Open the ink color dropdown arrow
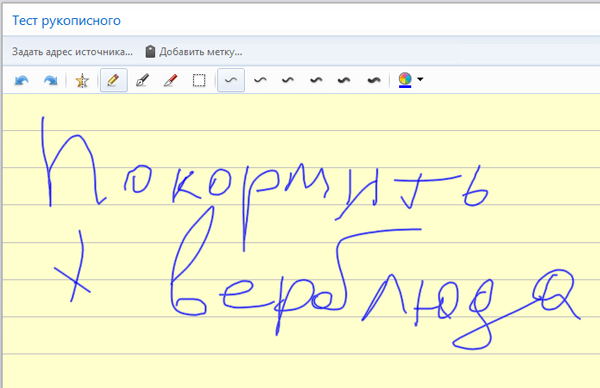The image size is (600, 388). 420,79
